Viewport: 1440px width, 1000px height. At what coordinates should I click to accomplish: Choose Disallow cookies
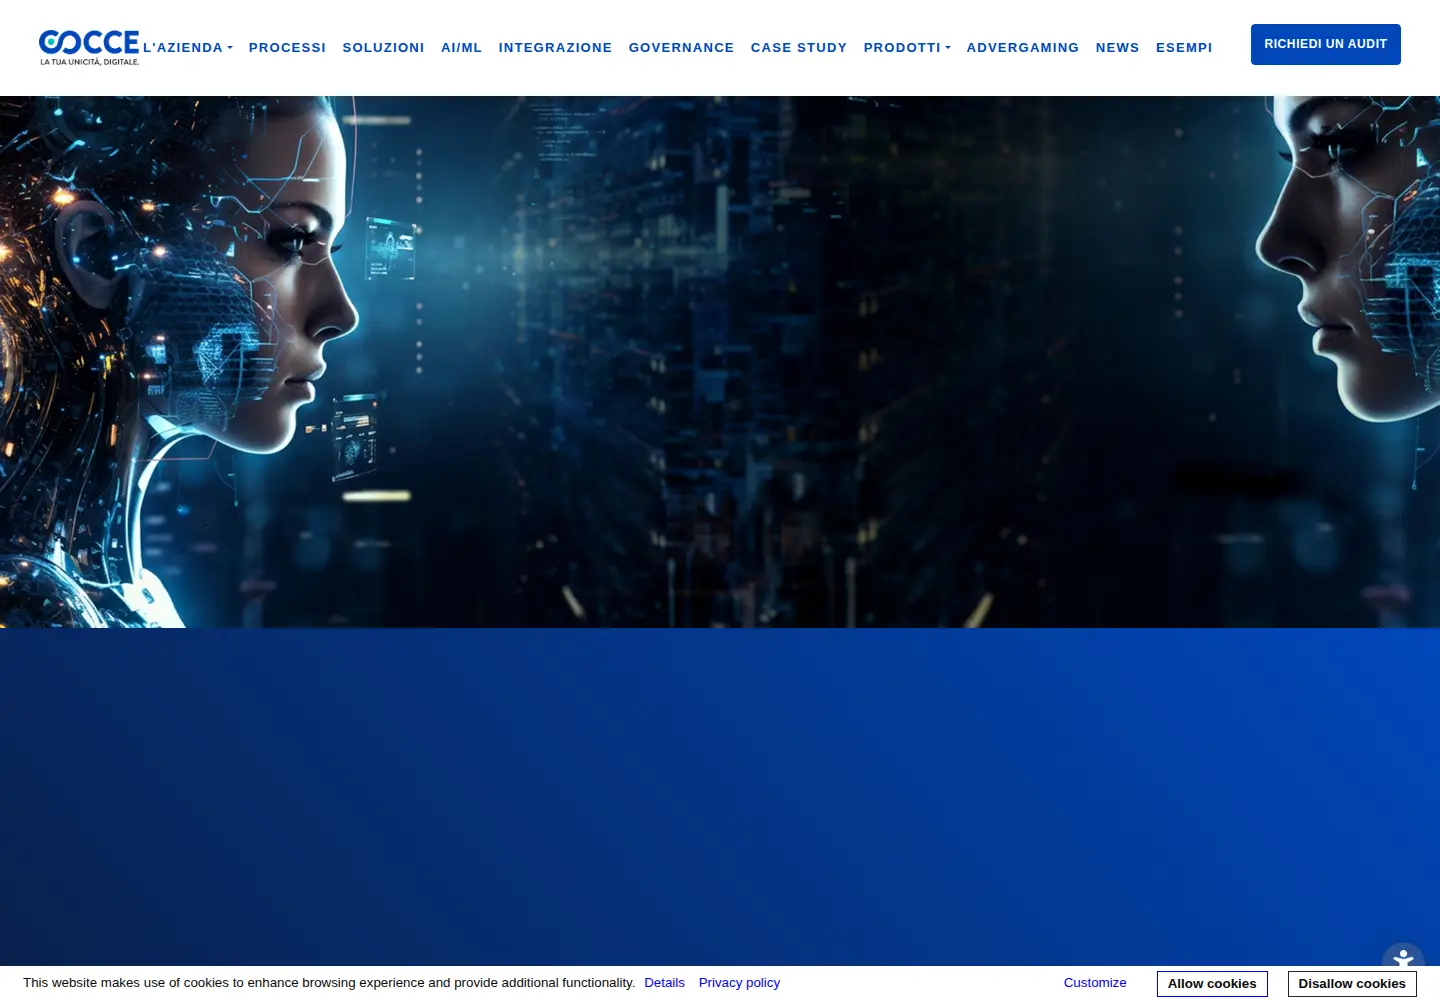pos(1352,984)
